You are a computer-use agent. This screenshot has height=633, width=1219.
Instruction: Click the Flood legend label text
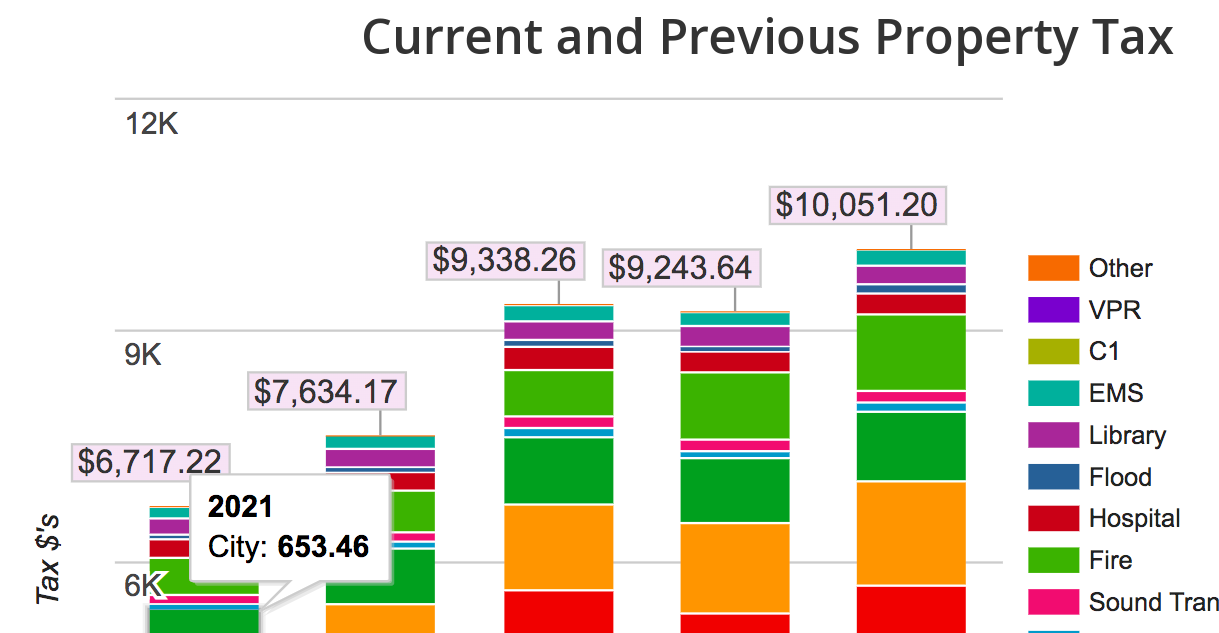tap(1120, 478)
